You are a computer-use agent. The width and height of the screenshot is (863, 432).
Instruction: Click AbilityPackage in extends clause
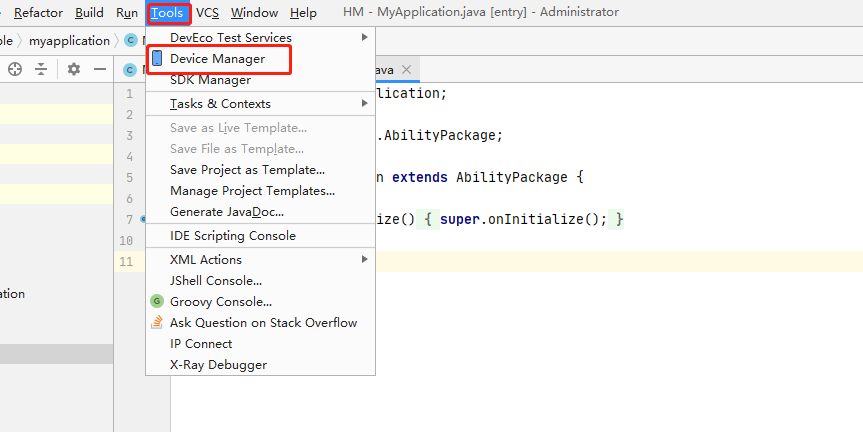coord(512,177)
